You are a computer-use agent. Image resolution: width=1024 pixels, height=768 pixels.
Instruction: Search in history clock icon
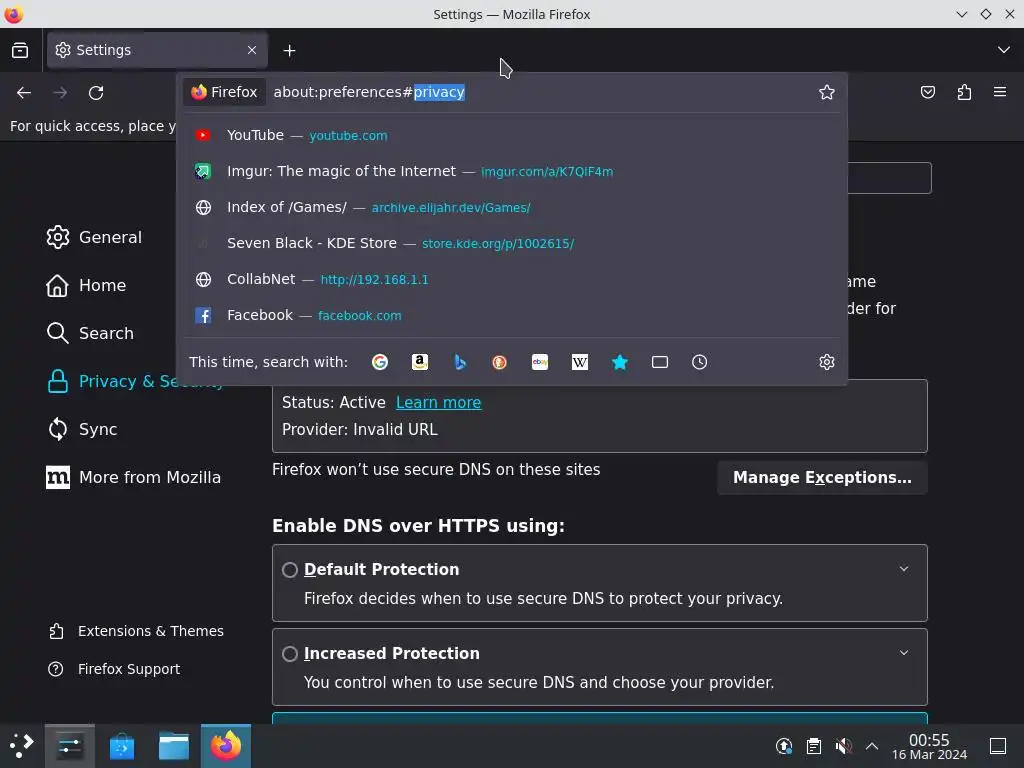coord(699,362)
